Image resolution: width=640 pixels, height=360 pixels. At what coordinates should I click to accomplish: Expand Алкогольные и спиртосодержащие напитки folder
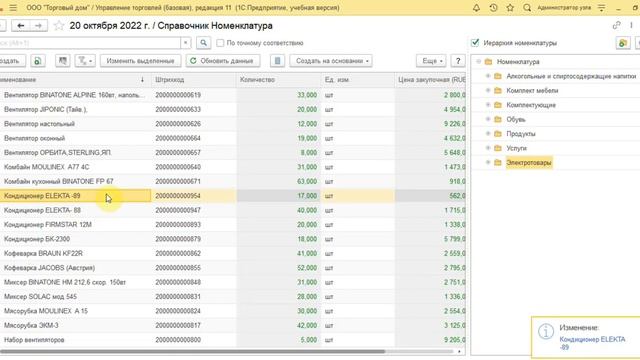pyautogui.click(x=488, y=76)
